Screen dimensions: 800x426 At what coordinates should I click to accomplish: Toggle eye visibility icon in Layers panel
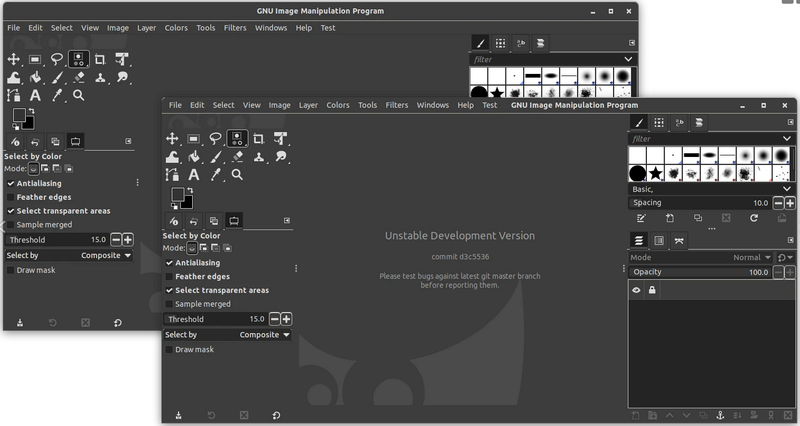pos(636,290)
